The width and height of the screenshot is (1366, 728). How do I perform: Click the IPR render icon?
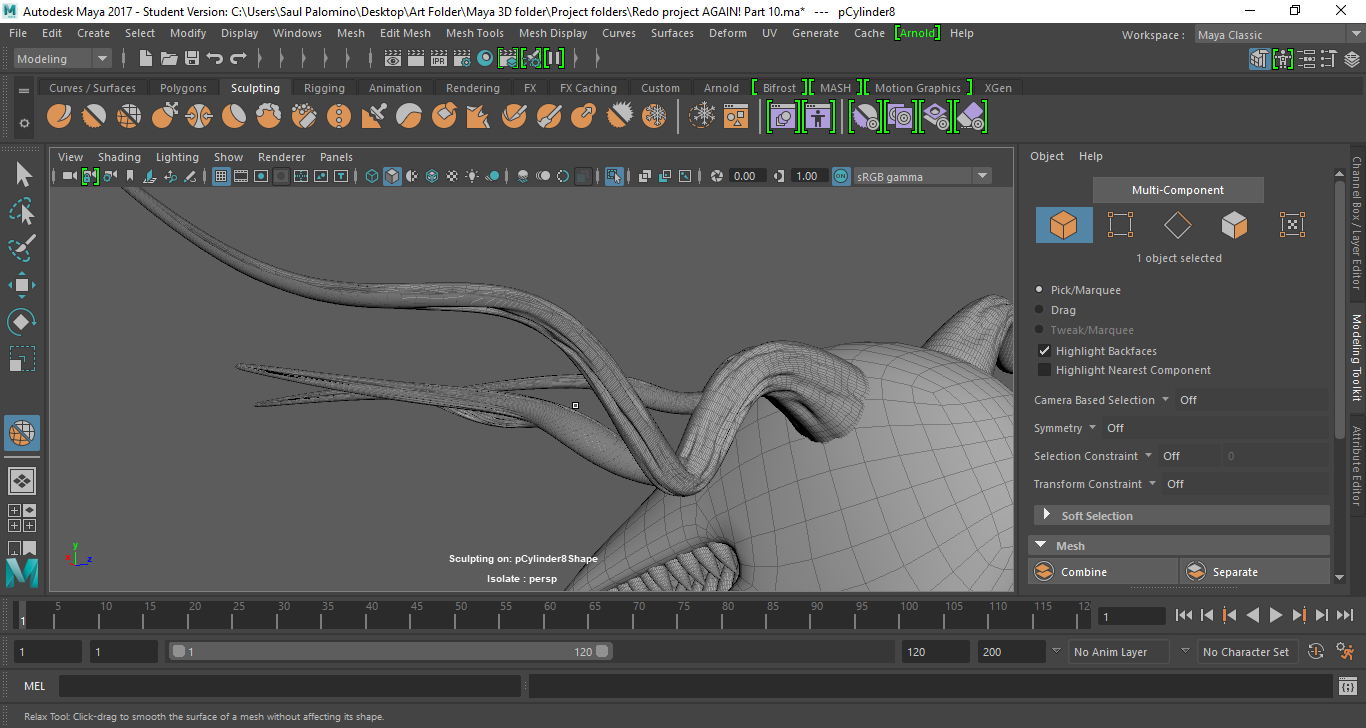pyautogui.click(x=438, y=59)
